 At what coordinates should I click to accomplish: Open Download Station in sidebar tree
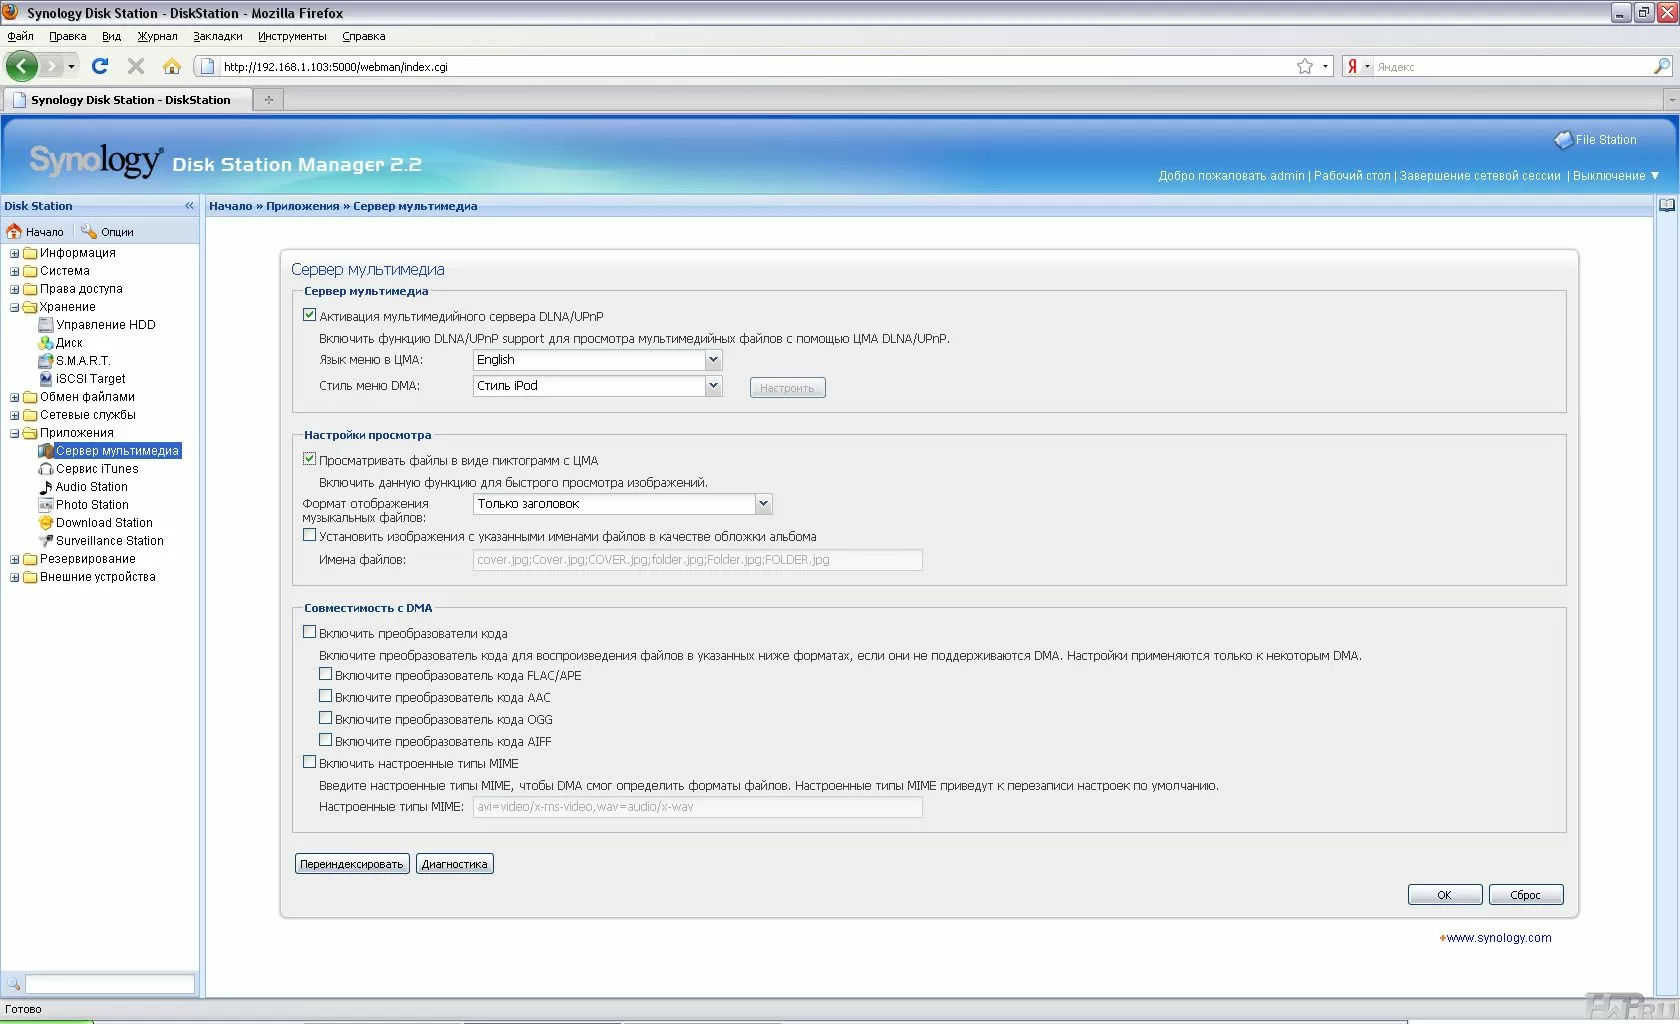pyautogui.click(x=104, y=523)
